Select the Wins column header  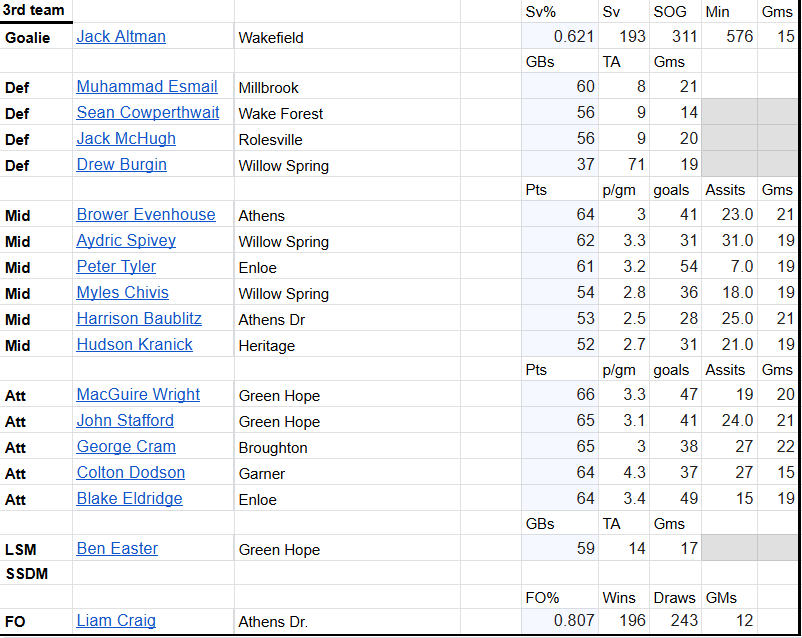click(624, 597)
